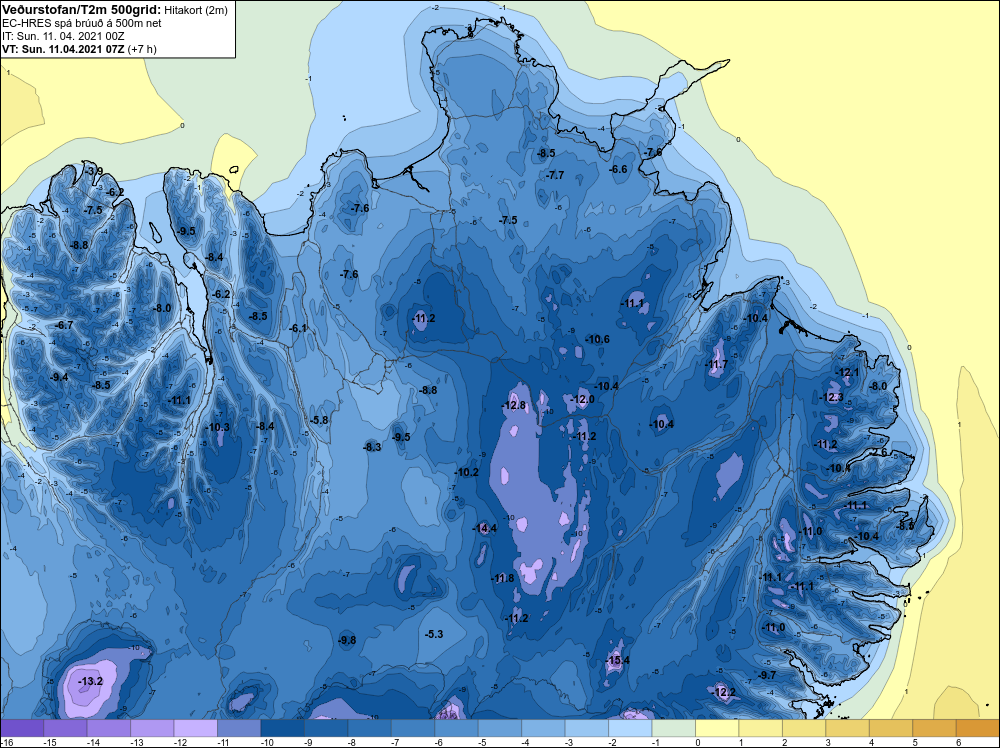Viewport: 1000px width, 748px height.
Task: Click the -6.7 temperature label
Action: click(64, 325)
